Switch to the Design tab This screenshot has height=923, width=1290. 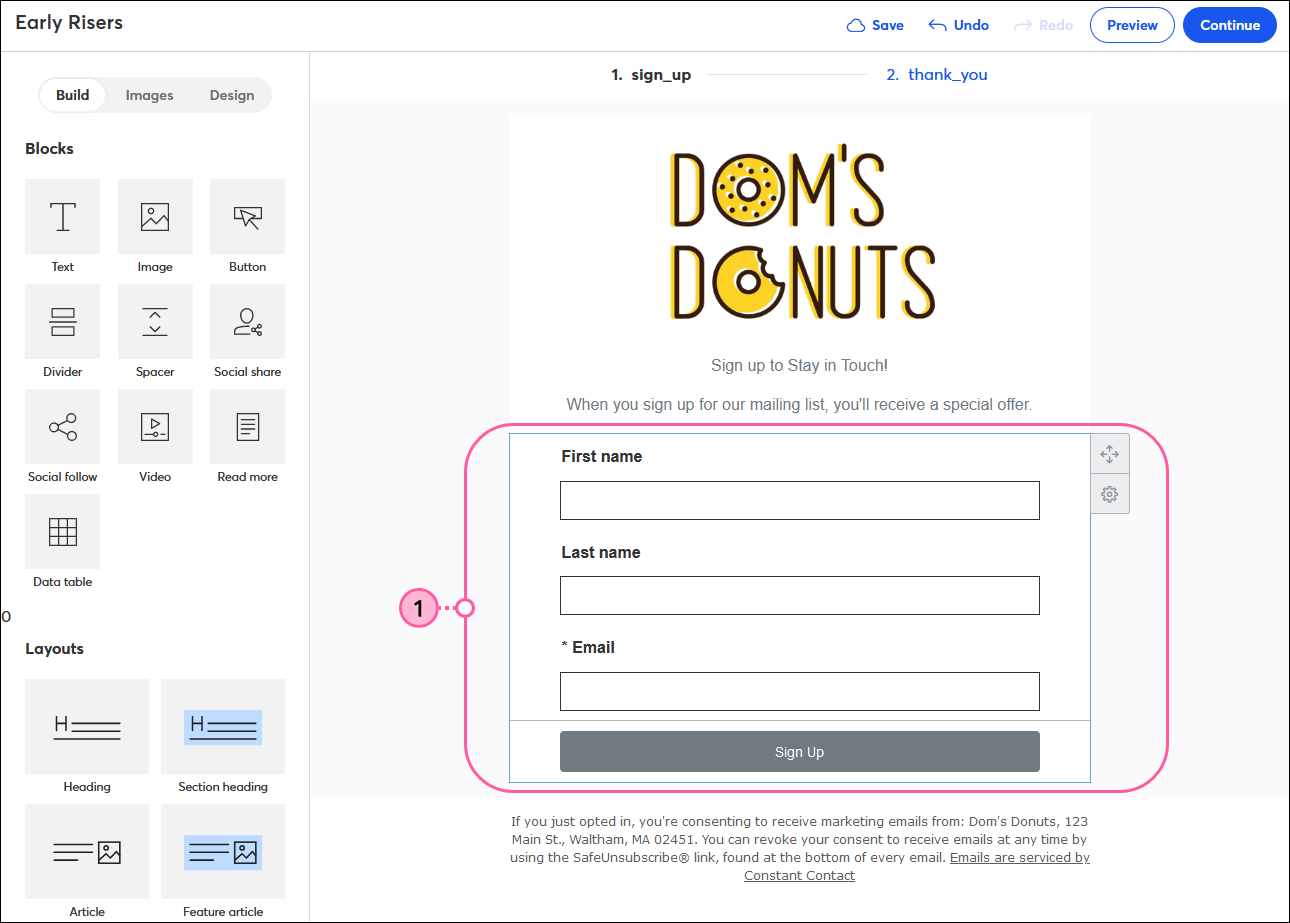[232, 95]
